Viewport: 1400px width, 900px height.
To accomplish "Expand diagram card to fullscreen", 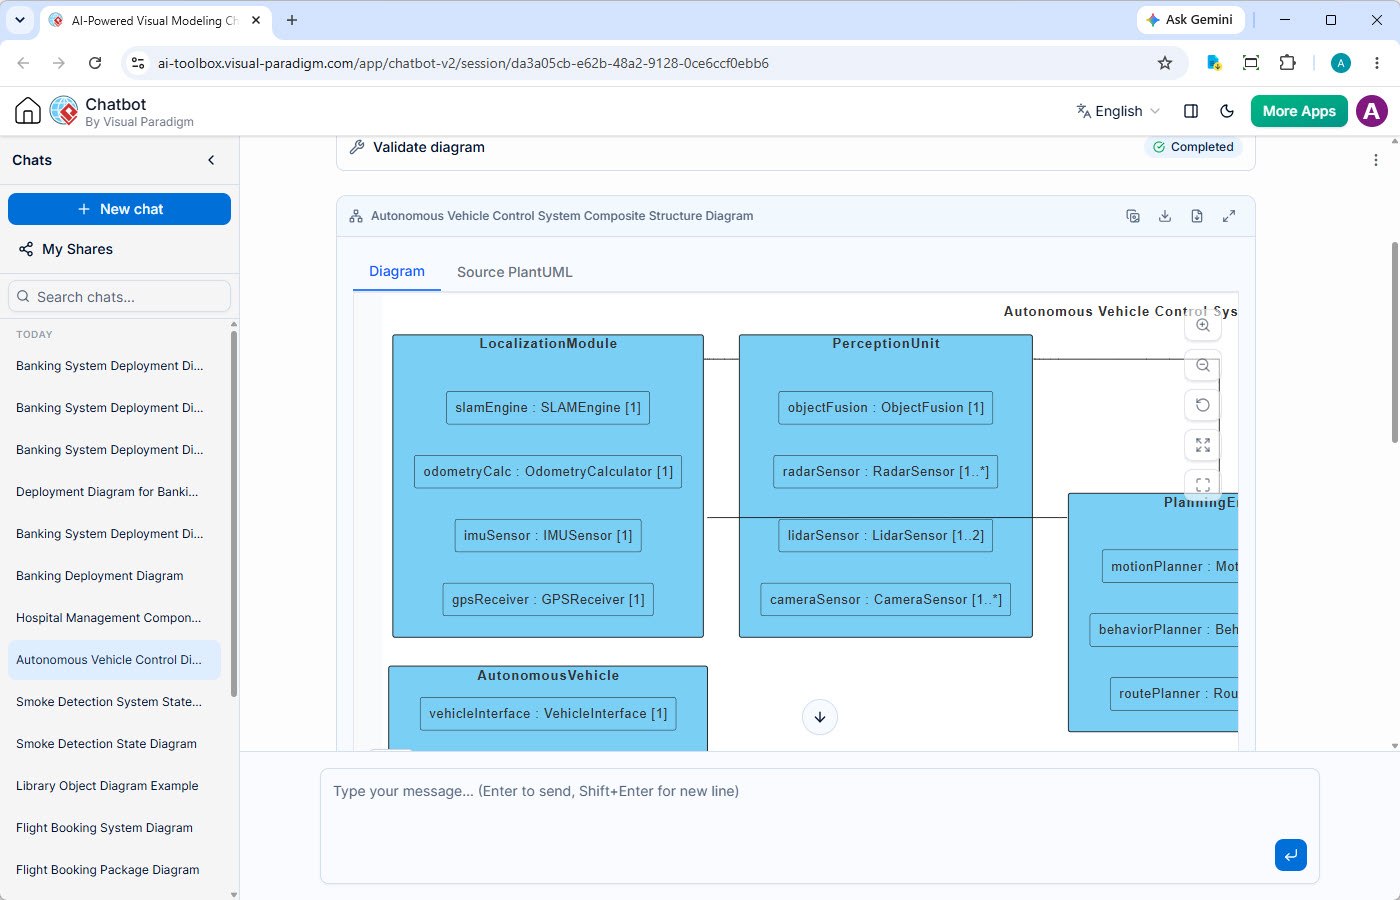I will point(1229,216).
